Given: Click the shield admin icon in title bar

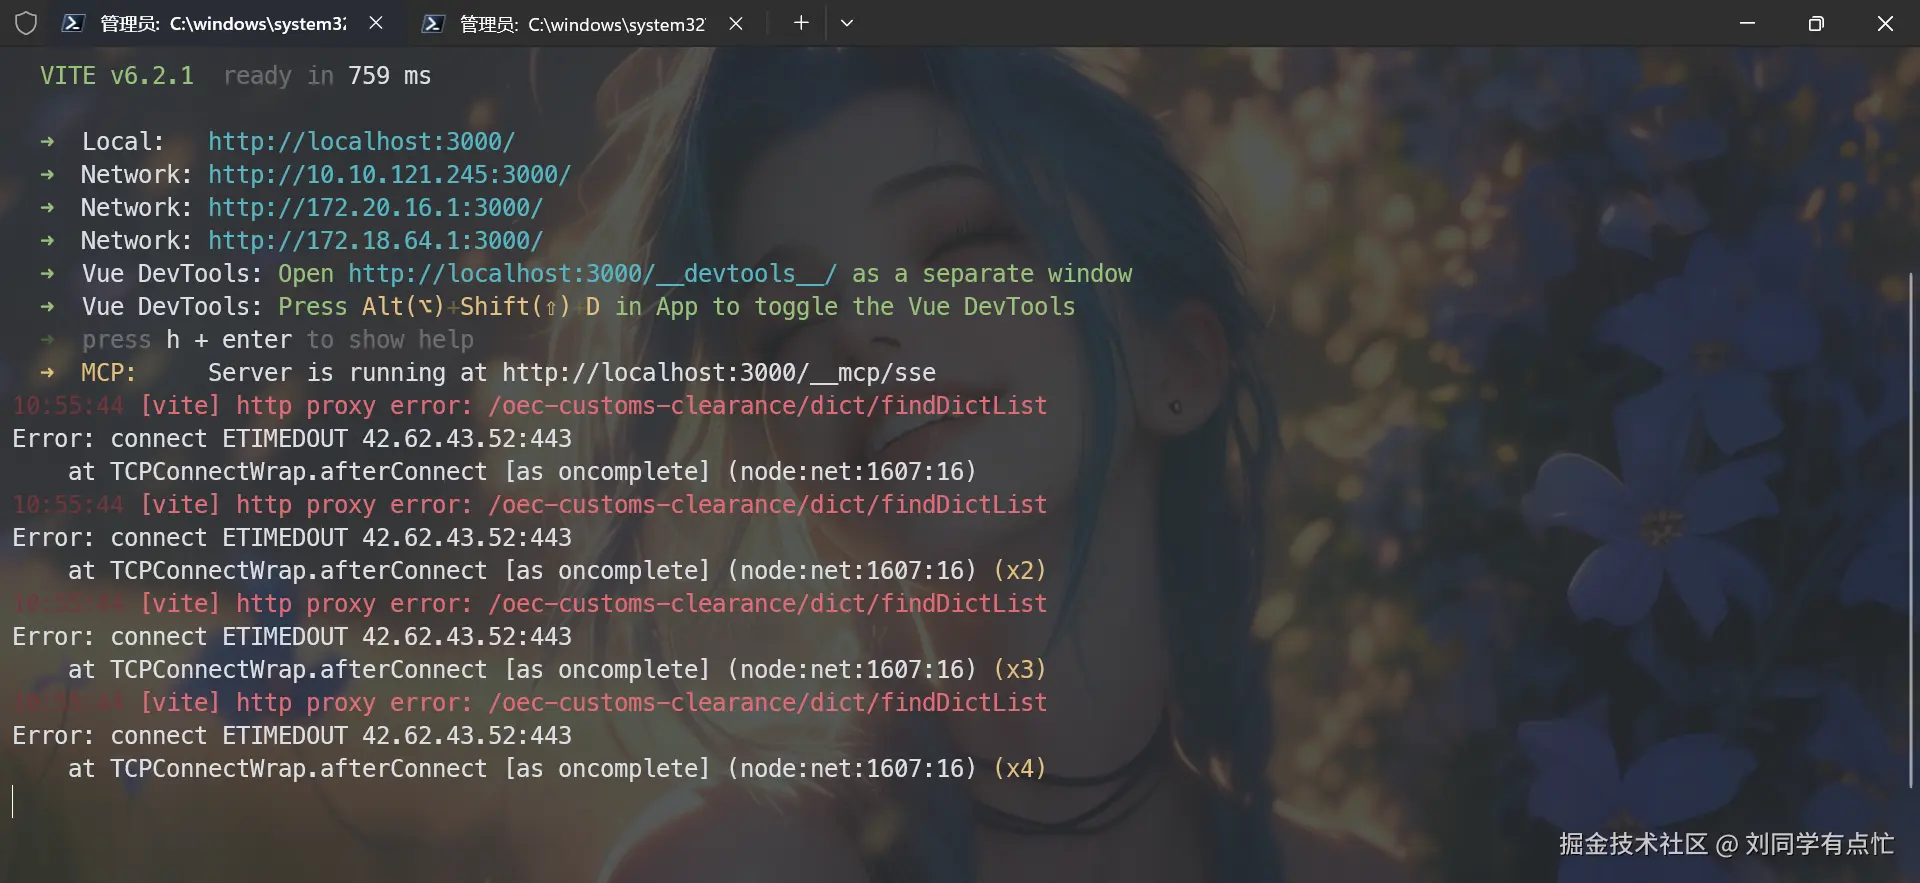Looking at the screenshot, I should point(26,23).
